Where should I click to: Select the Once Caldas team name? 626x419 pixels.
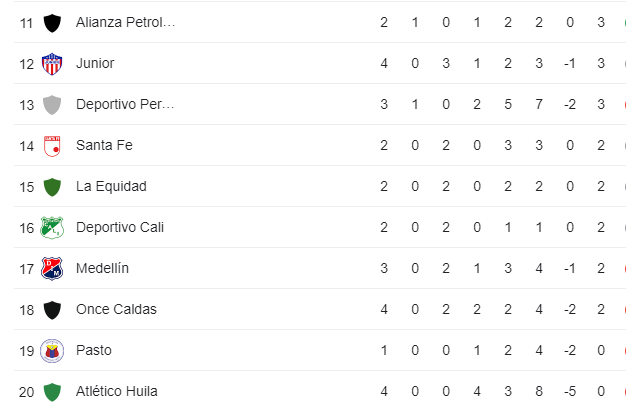[x=116, y=310]
